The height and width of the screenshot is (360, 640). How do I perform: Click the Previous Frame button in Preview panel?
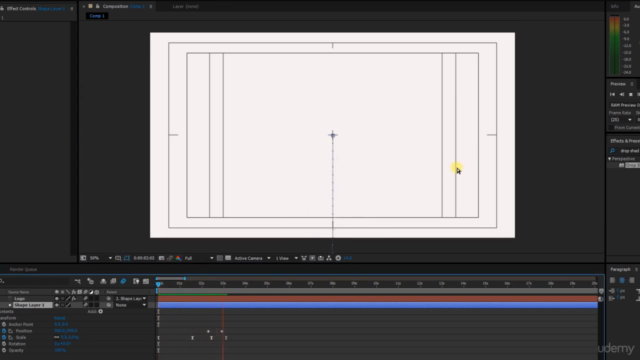pos(622,94)
